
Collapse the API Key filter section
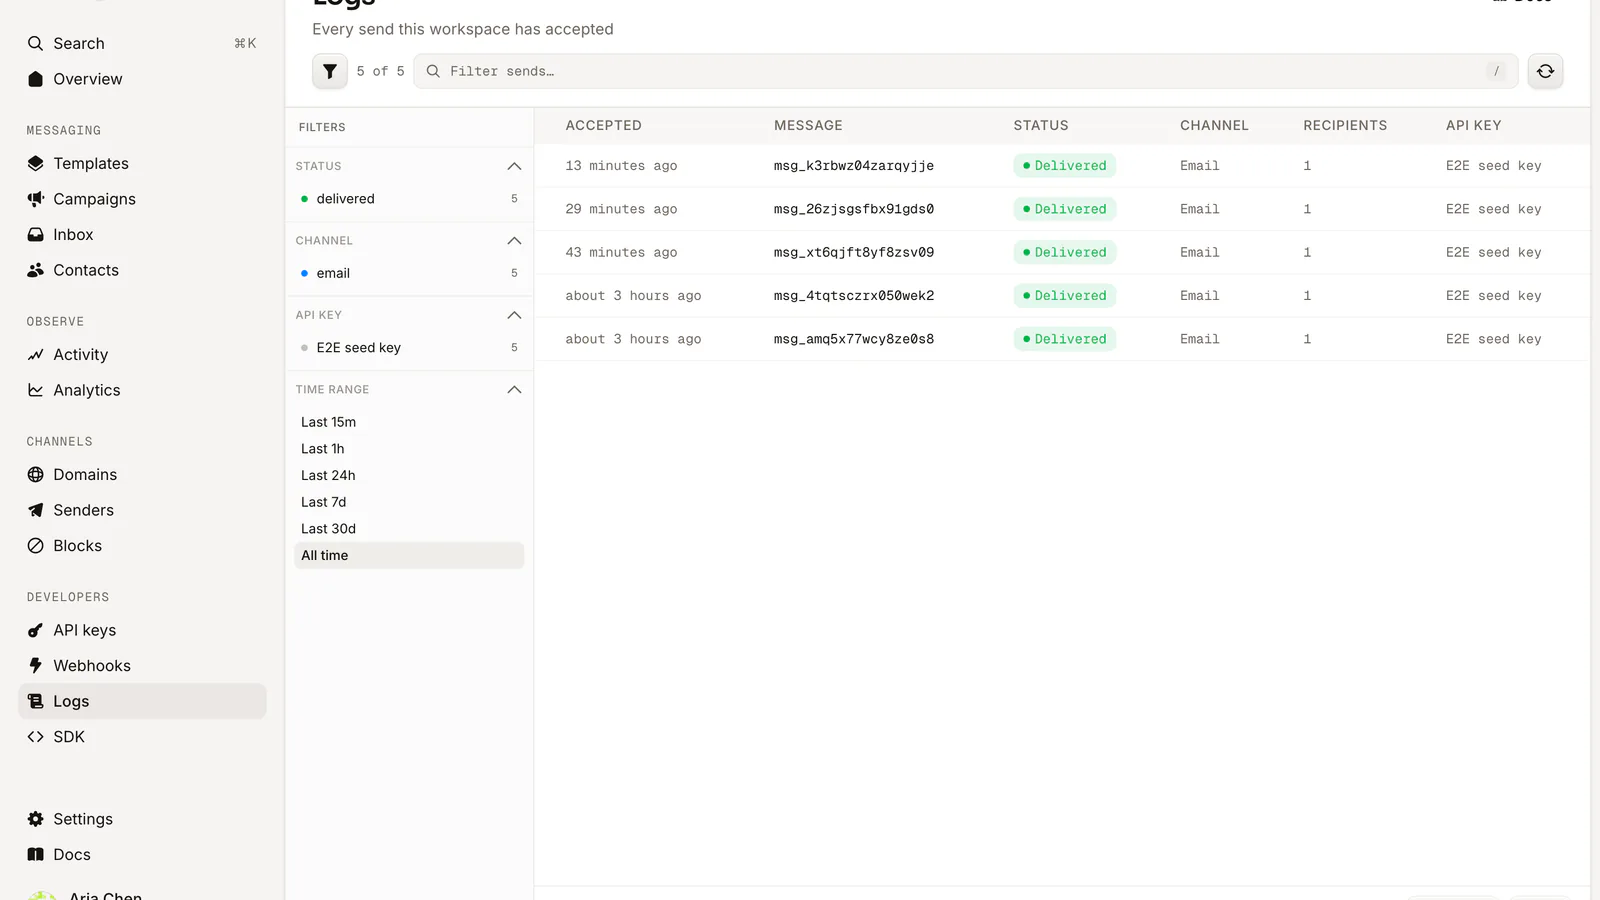(x=514, y=315)
